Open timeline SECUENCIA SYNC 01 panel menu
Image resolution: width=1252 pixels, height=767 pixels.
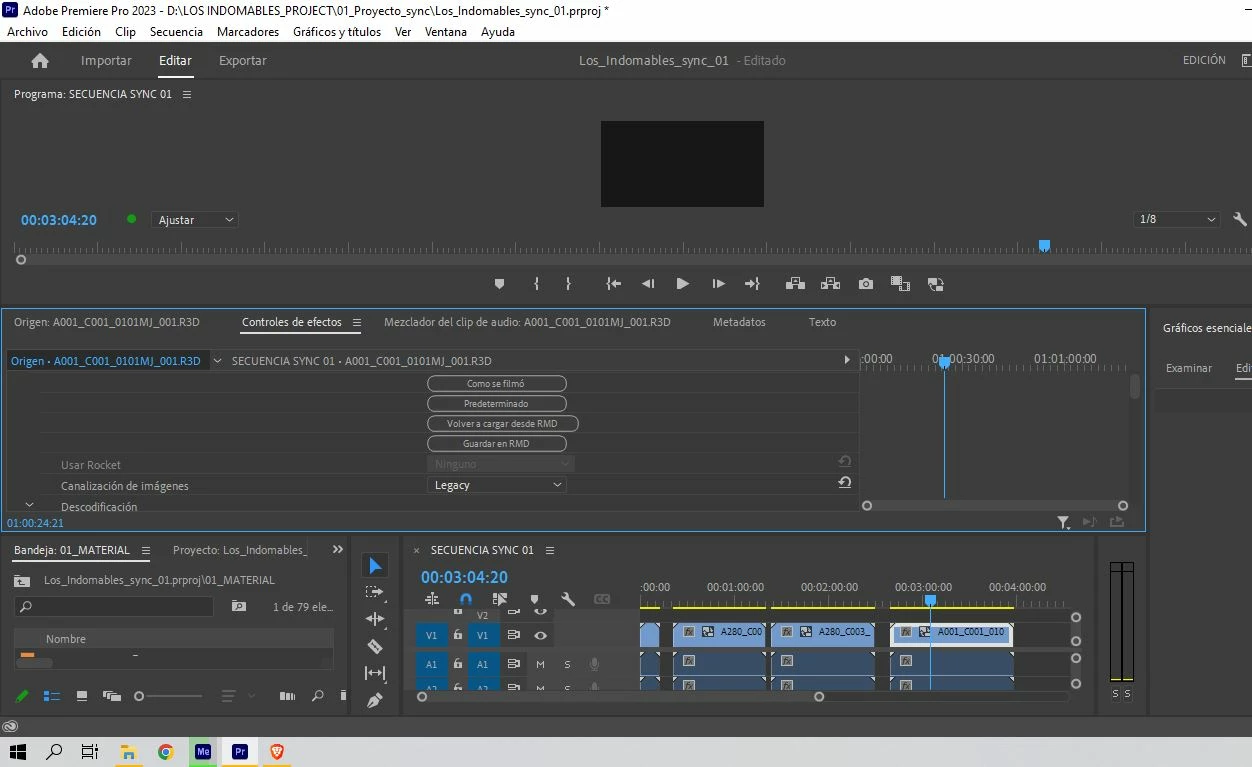point(549,550)
